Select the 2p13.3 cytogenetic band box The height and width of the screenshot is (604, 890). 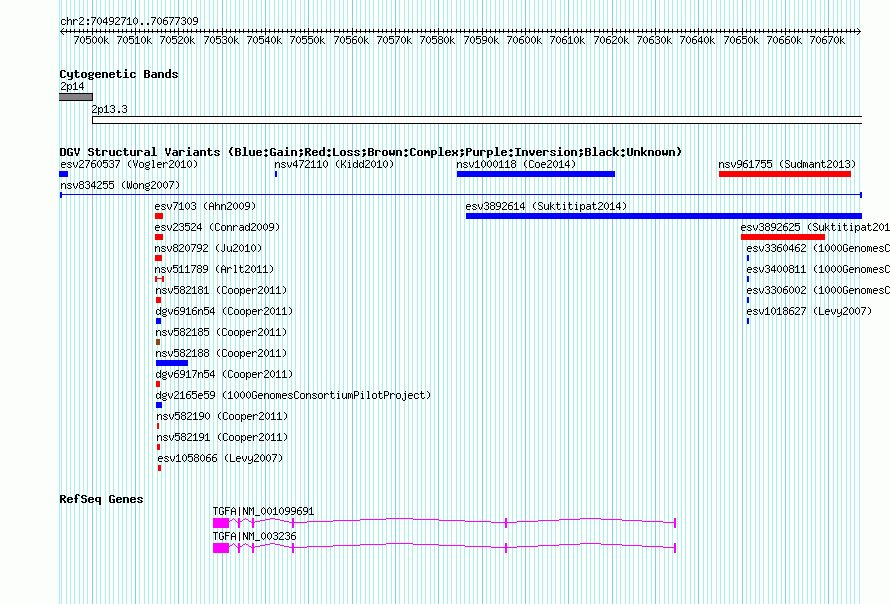click(476, 120)
